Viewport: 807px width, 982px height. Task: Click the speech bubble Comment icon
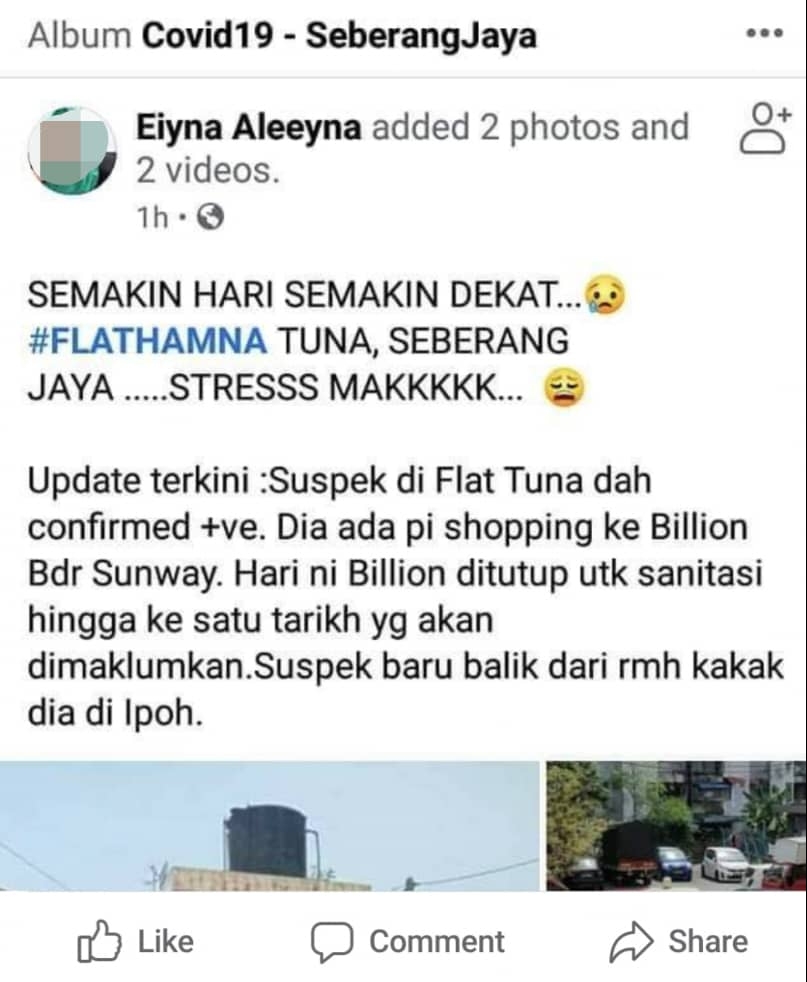tap(332, 942)
